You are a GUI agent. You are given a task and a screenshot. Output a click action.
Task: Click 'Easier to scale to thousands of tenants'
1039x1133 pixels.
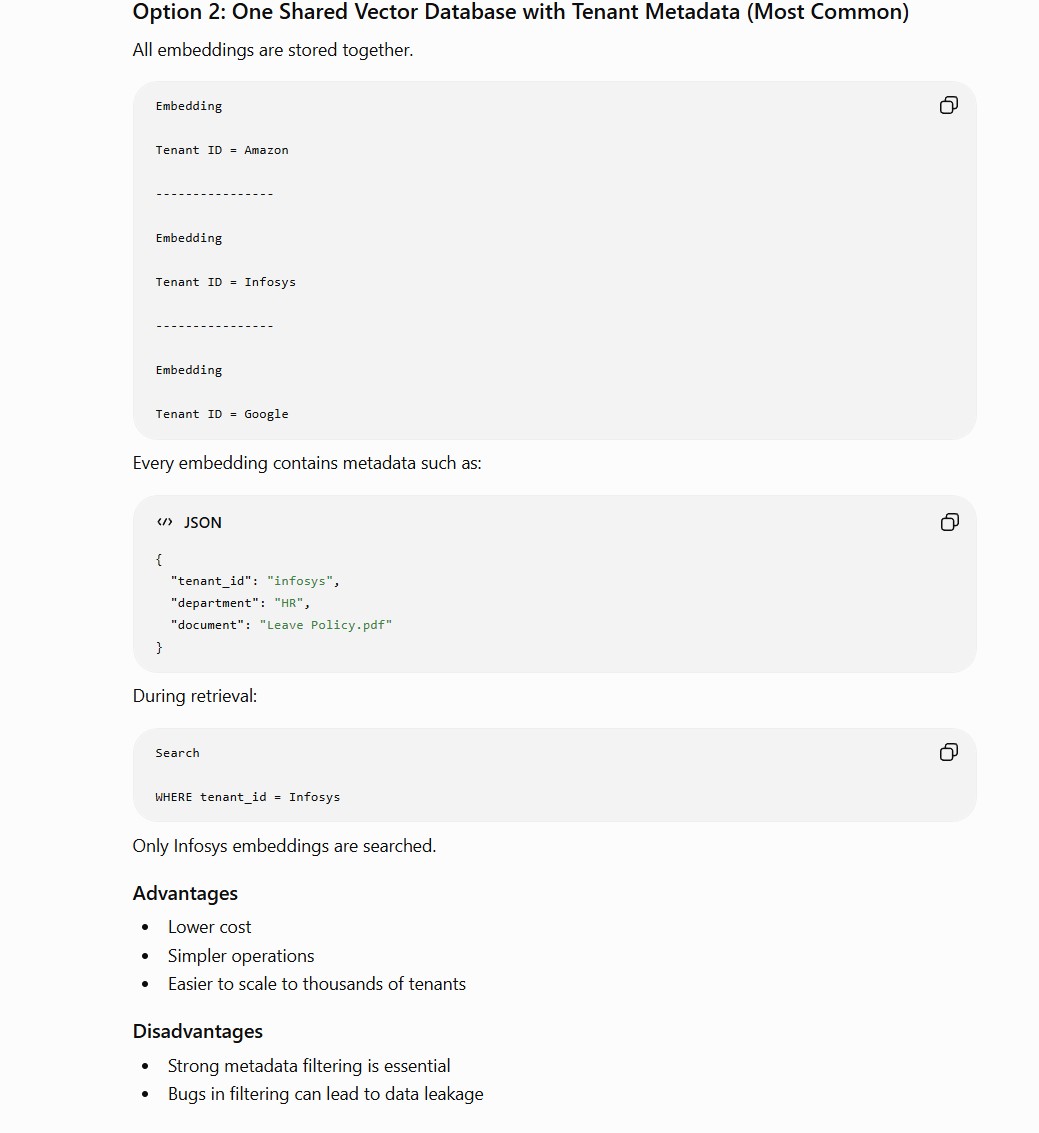pos(316,984)
